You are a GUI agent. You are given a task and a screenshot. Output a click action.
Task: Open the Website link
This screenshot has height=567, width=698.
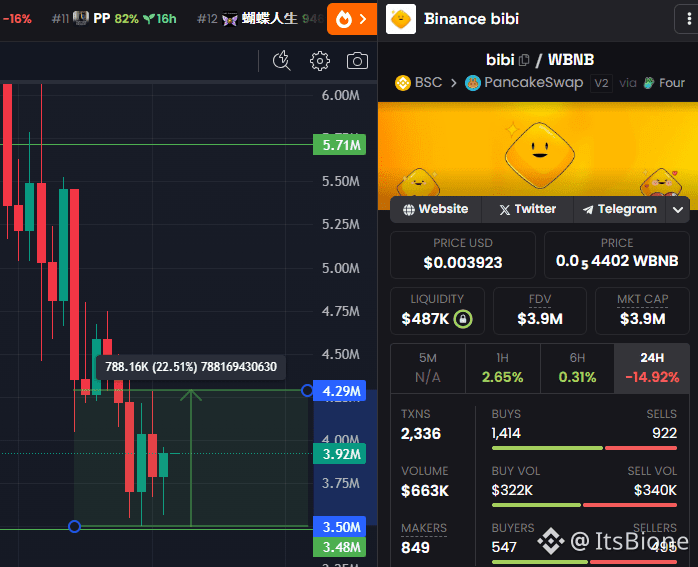click(x=436, y=209)
